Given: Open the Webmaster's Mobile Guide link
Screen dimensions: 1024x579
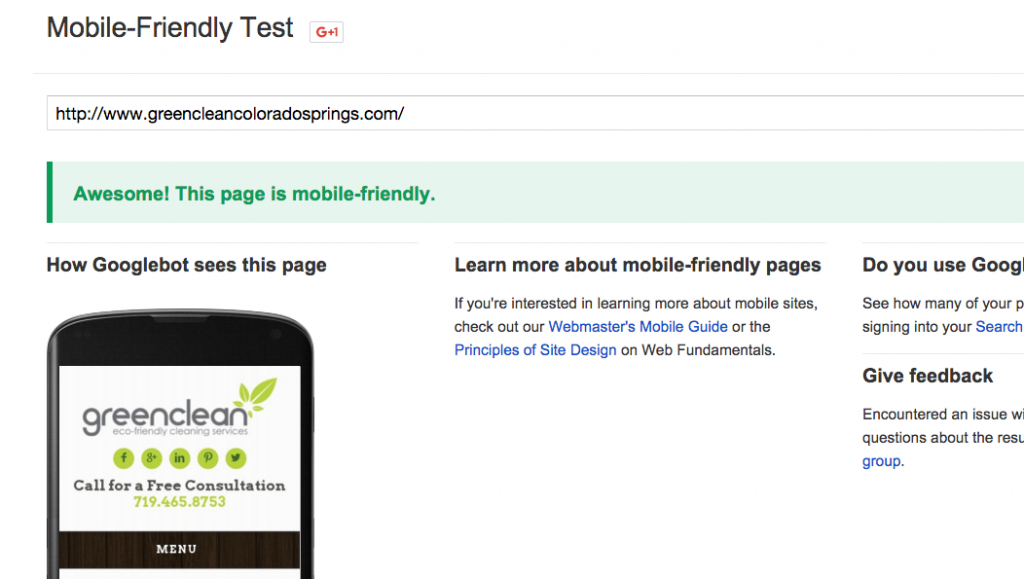Looking at the screenshot, I should tap(638, 327).
